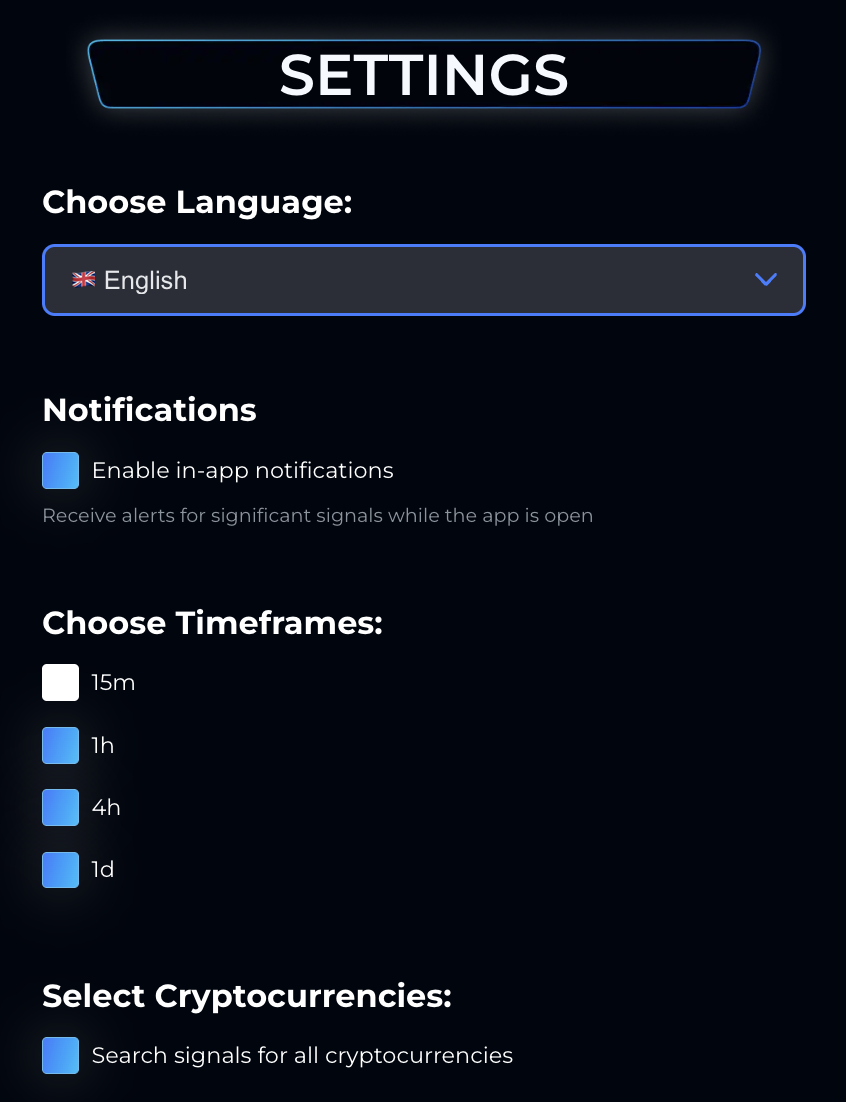Click the SETTINGS title banner
The image size is (846, 1102).
click(424, 75)
